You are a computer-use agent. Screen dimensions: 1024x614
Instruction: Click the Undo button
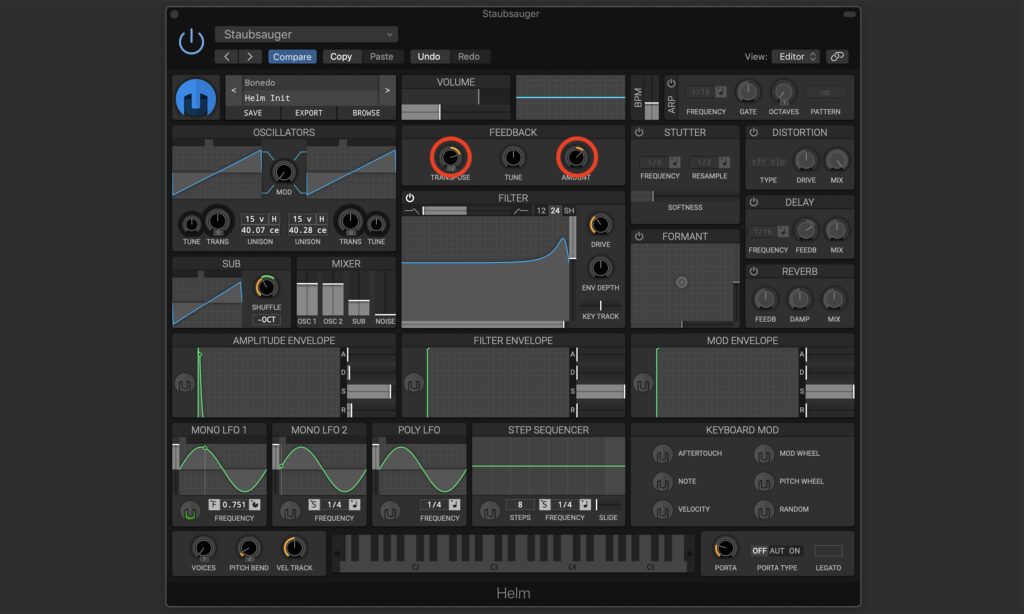(x=428, y=57)
